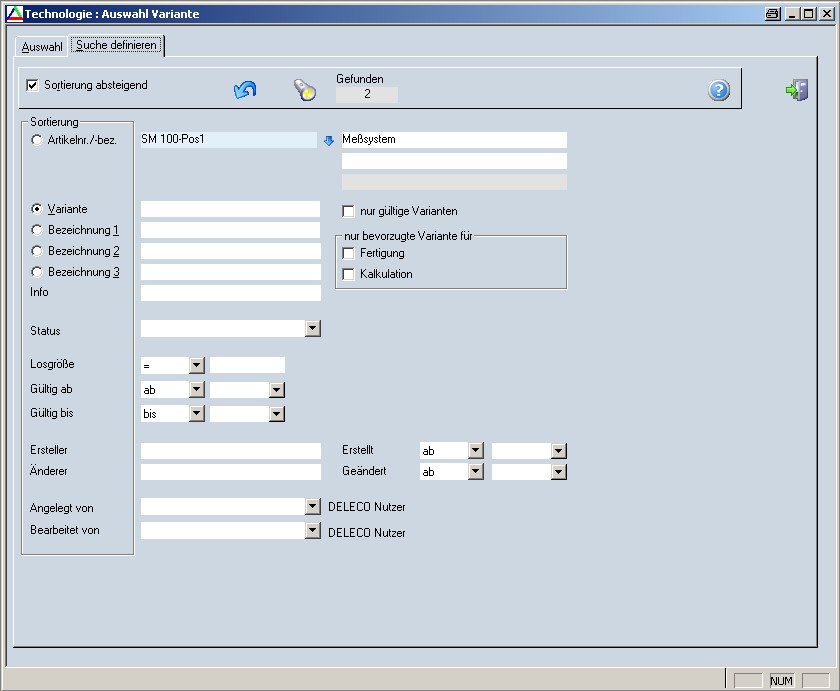This screenshot has width=840, height=691.
Task: Toggle the Sortierung absteigend checkbox
Action: 33,86
